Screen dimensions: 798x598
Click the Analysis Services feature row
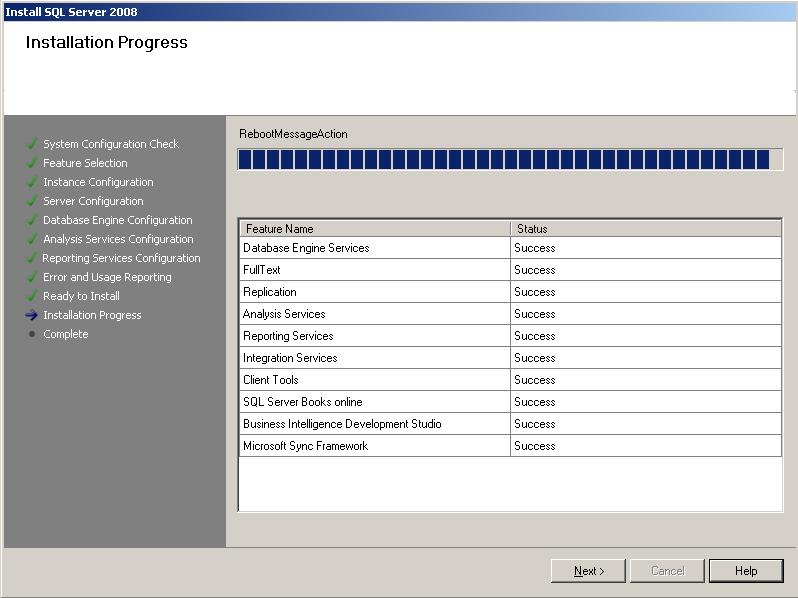510,314
